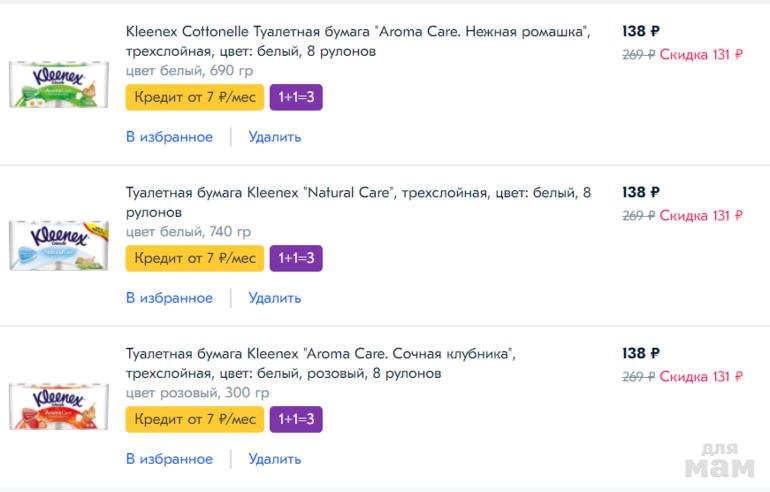Open Kleenex Cottonelle "Нежная ромашка" product title
770x492 pixels.
[357, 41]
